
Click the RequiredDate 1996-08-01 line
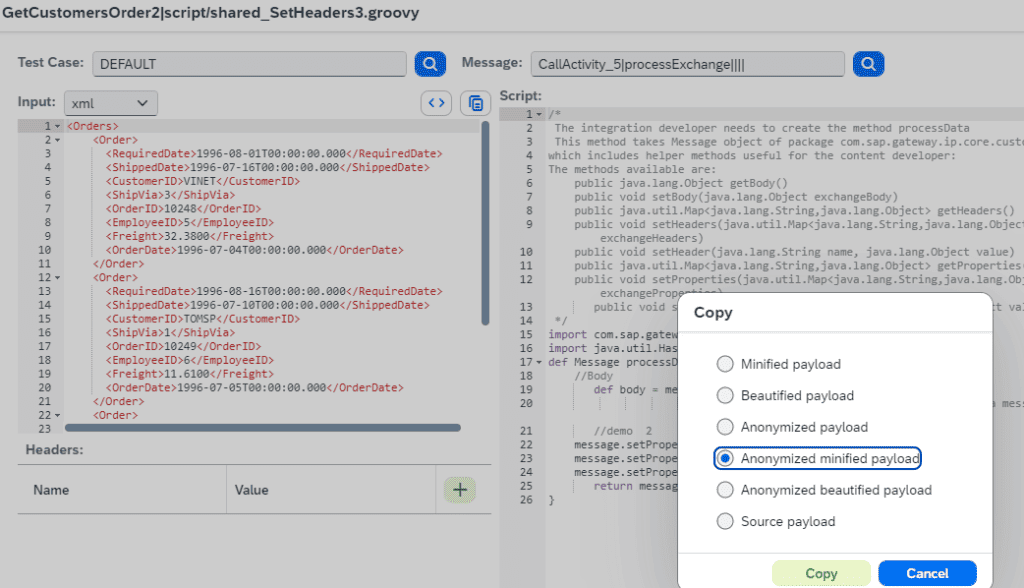pos(274,154)
